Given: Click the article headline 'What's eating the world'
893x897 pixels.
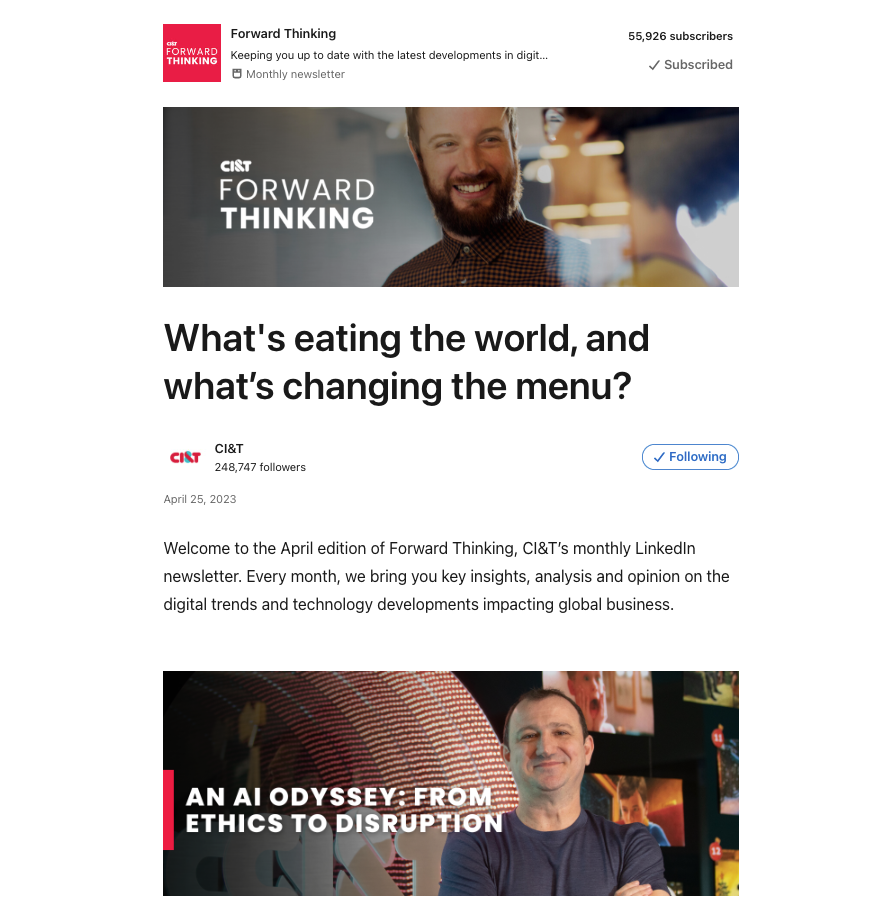Looking at the screenshot, I should point(406,362).
